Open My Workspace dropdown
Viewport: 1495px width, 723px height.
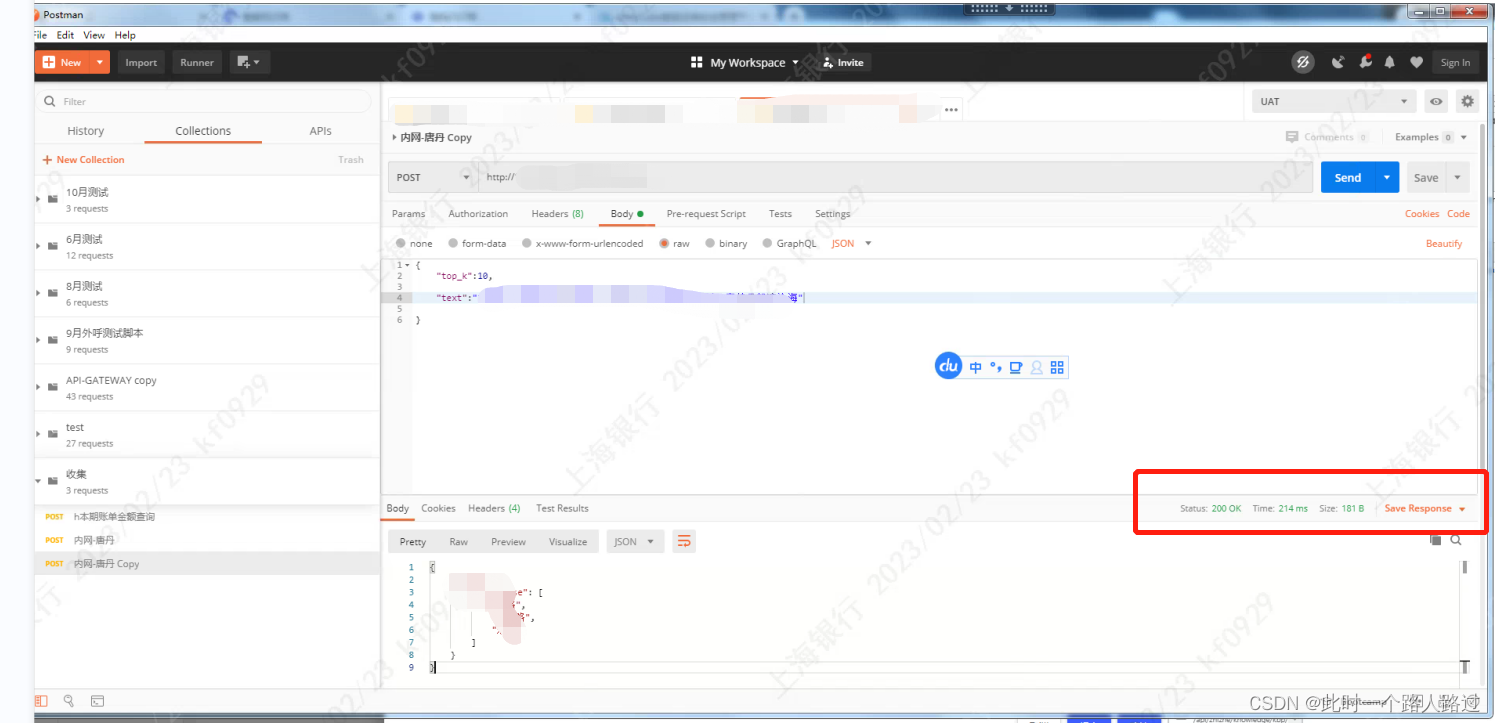point(755,62)
